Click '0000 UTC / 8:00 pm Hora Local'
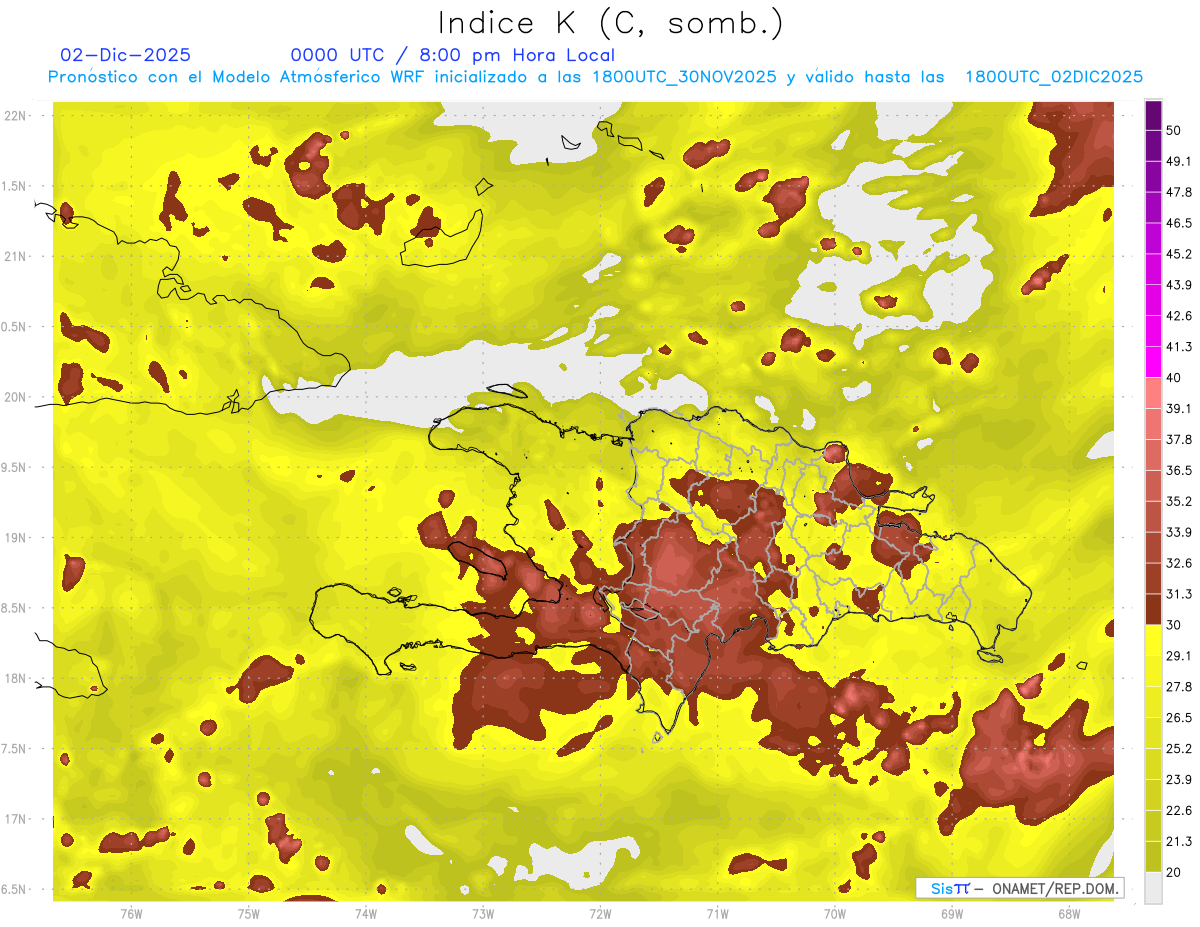The width and height of the screenshot is (1200, 927). (x=452, y=55)
